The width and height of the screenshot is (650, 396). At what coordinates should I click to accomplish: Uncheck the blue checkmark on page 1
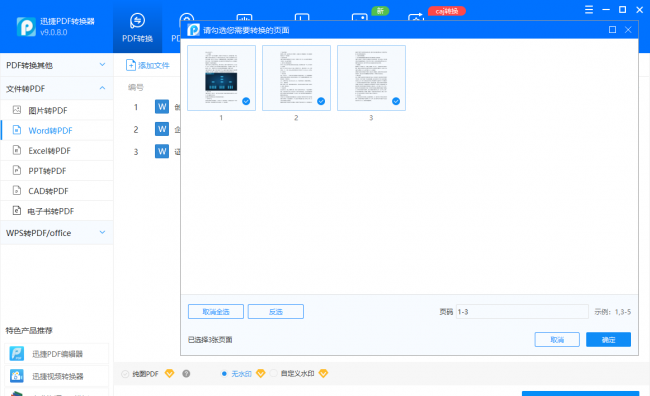pyautogui.click(x=246, y=101)
